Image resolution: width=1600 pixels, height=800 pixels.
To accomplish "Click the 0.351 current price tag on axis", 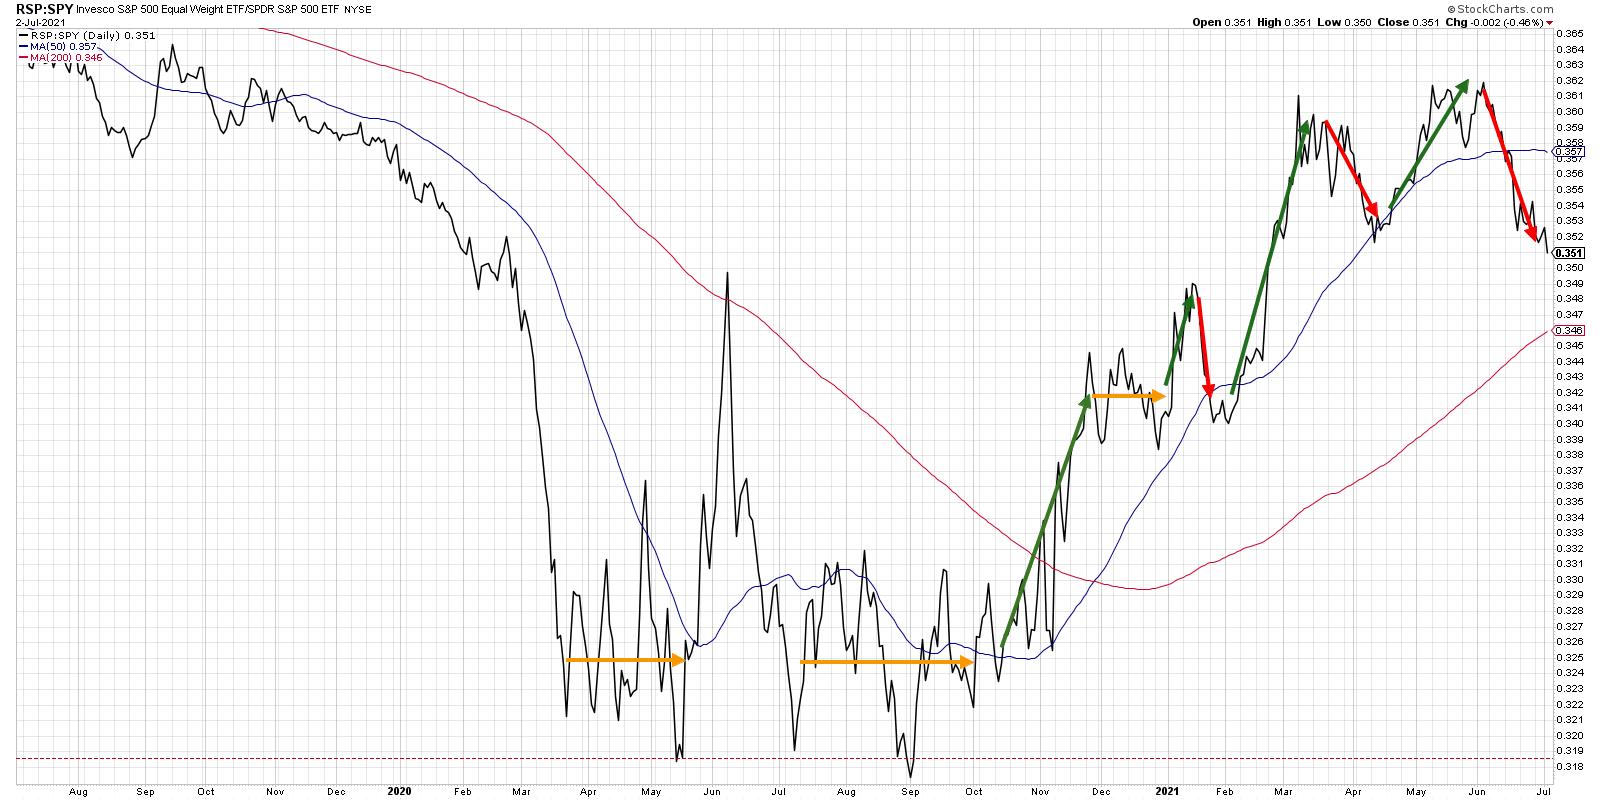I will (x=1569, y=253).
